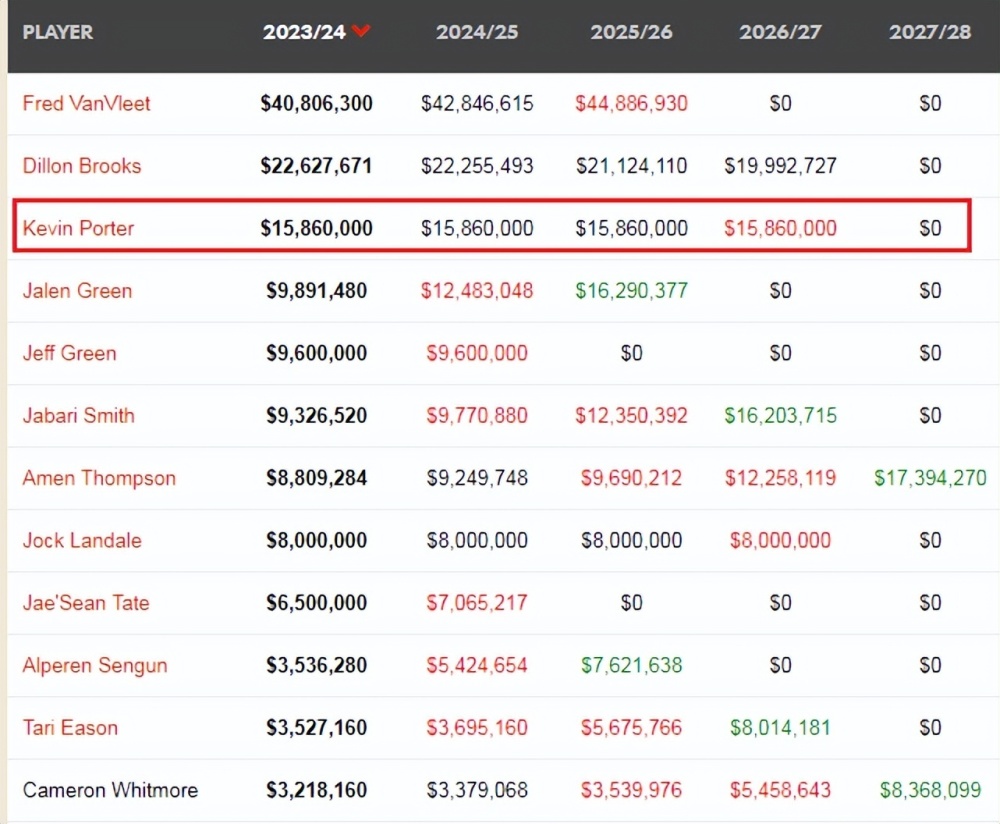
Task: Select Jae'Sean Tate's name link
Action: point(86,603)
